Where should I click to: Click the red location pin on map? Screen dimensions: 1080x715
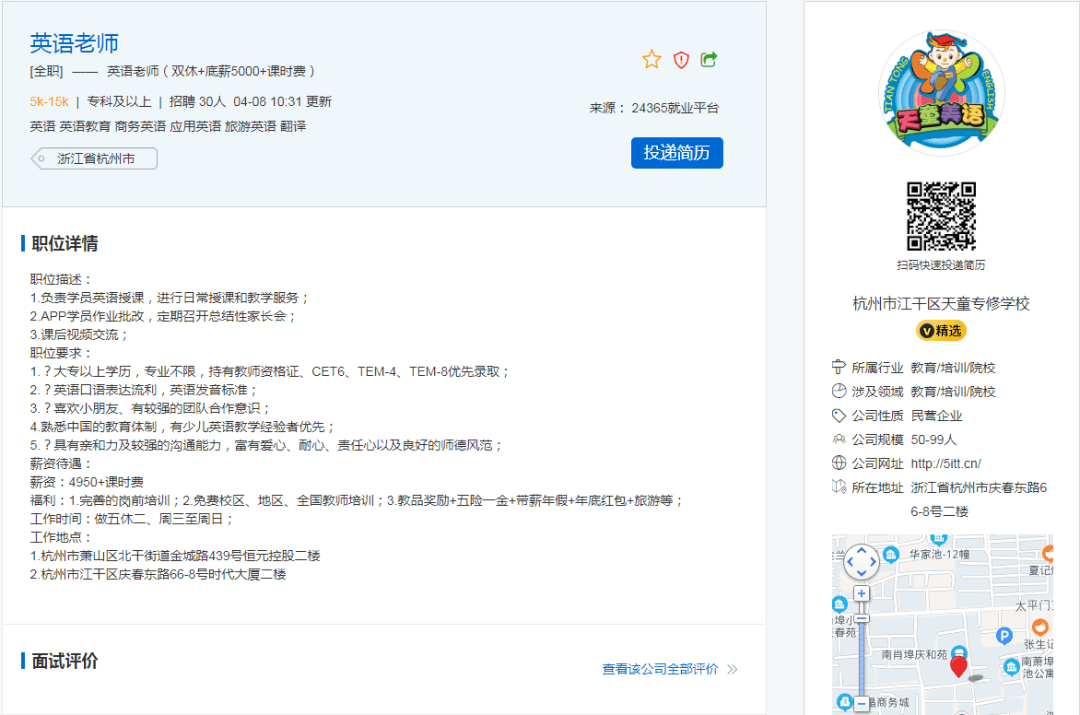[x=958, y=665]
